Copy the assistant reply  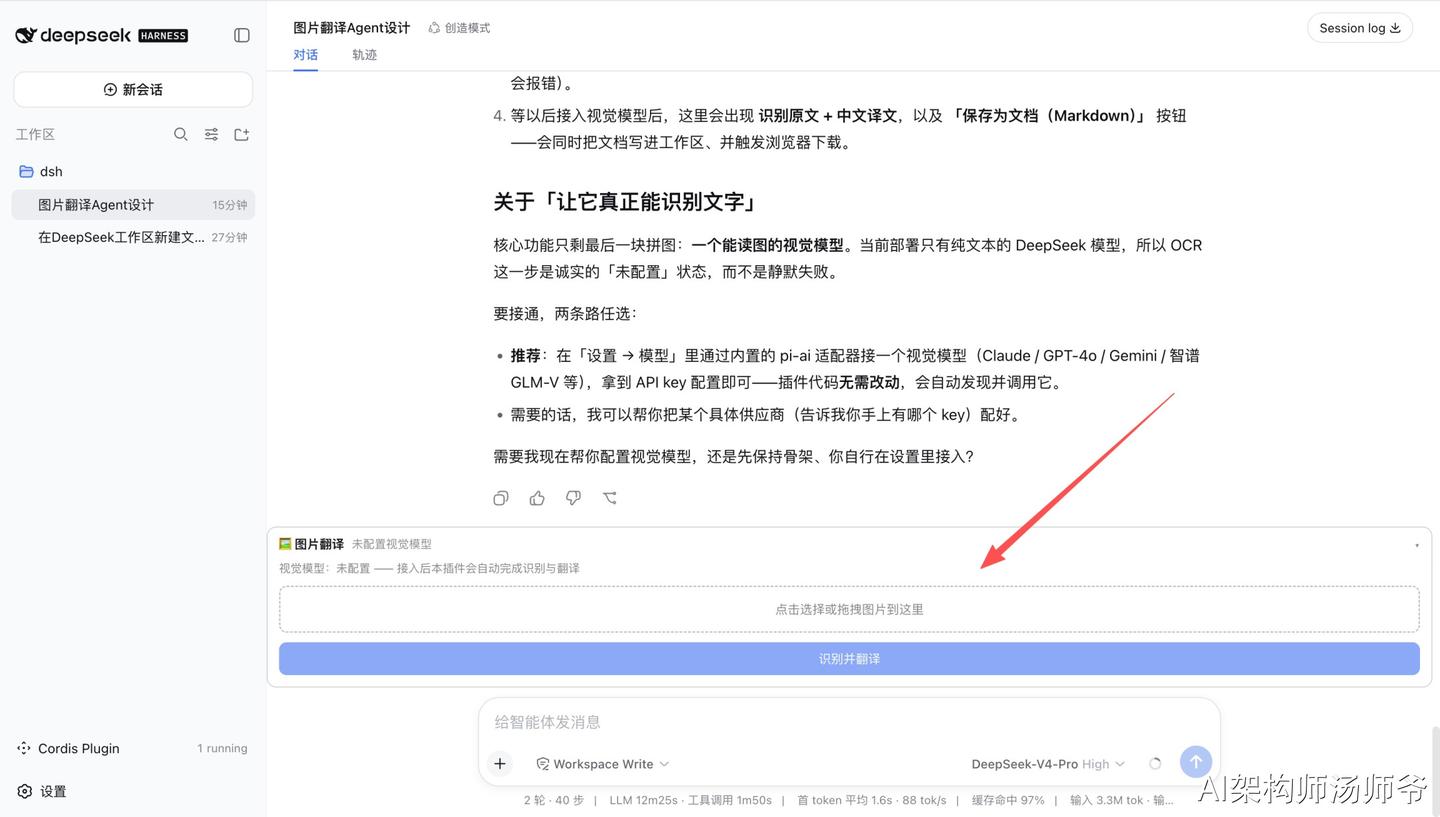(501, 498)
